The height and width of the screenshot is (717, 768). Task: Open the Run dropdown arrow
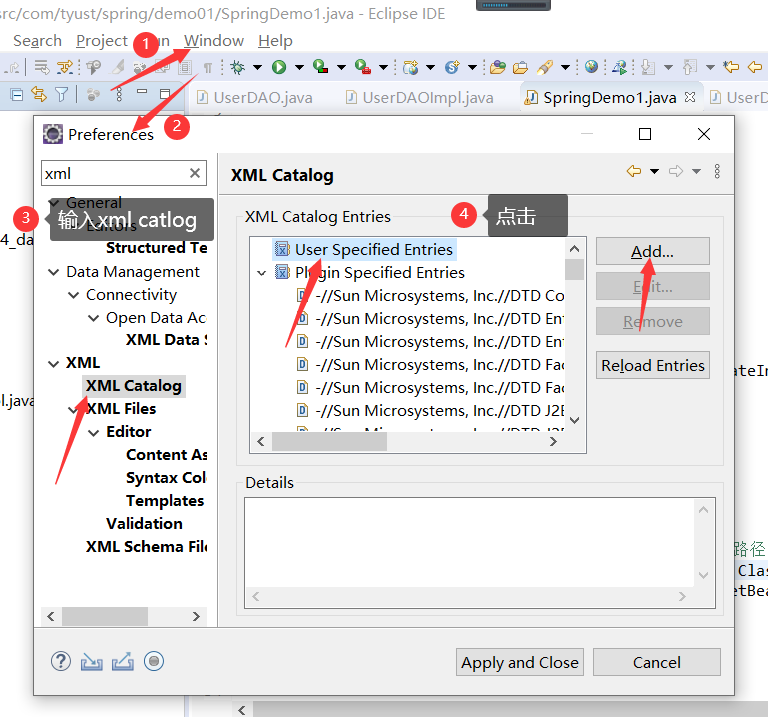click(299, 68)
